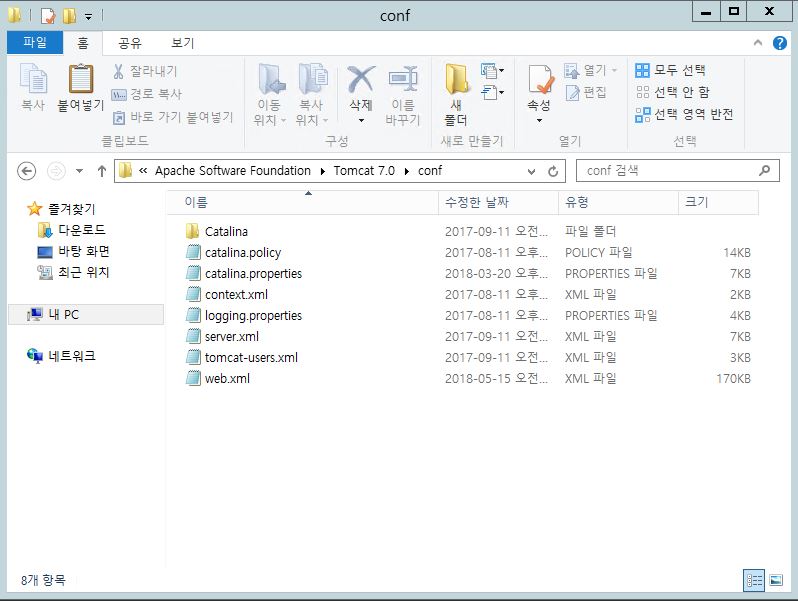This screenshot has width=798, height=601.
Task: Open the Quick Access Toolbar customize dropdown
Action: [x=89, y=17]
